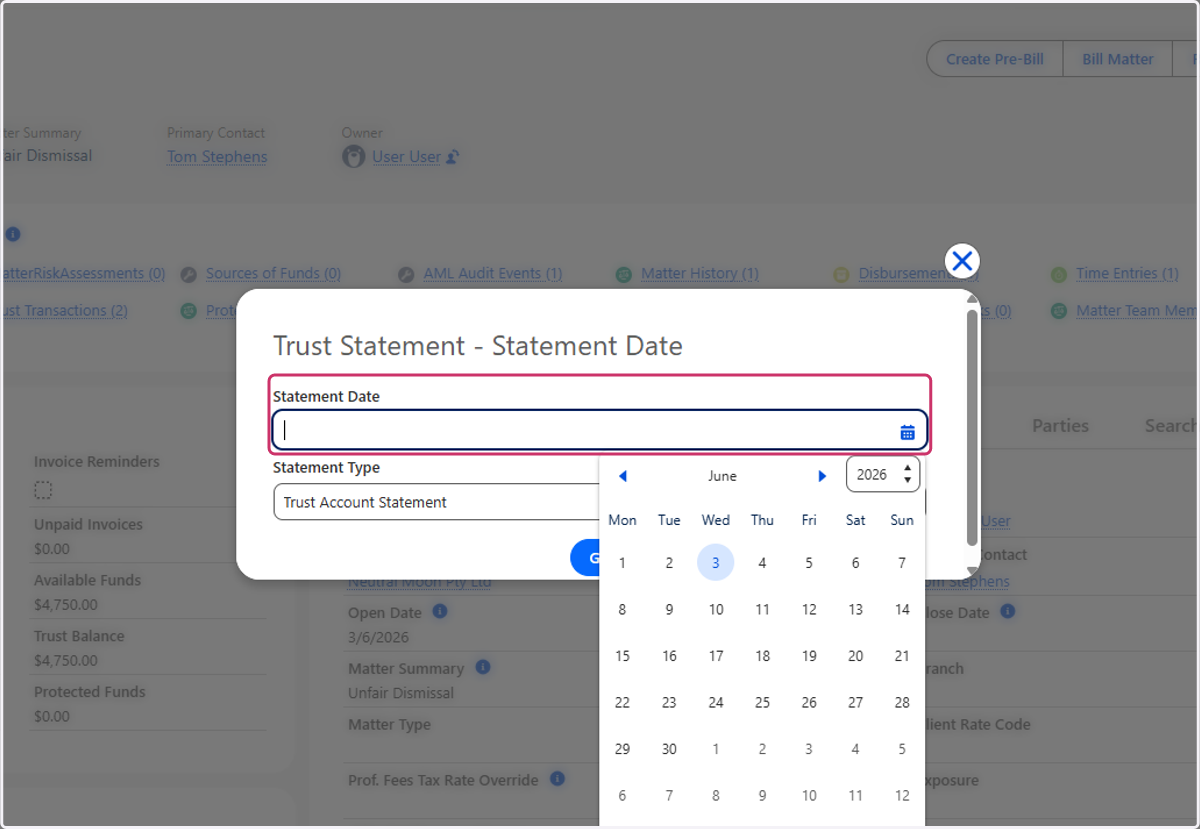Open MatterRiskAssessments (0) link
The image size is (1200, 829).
coord(83,273)
